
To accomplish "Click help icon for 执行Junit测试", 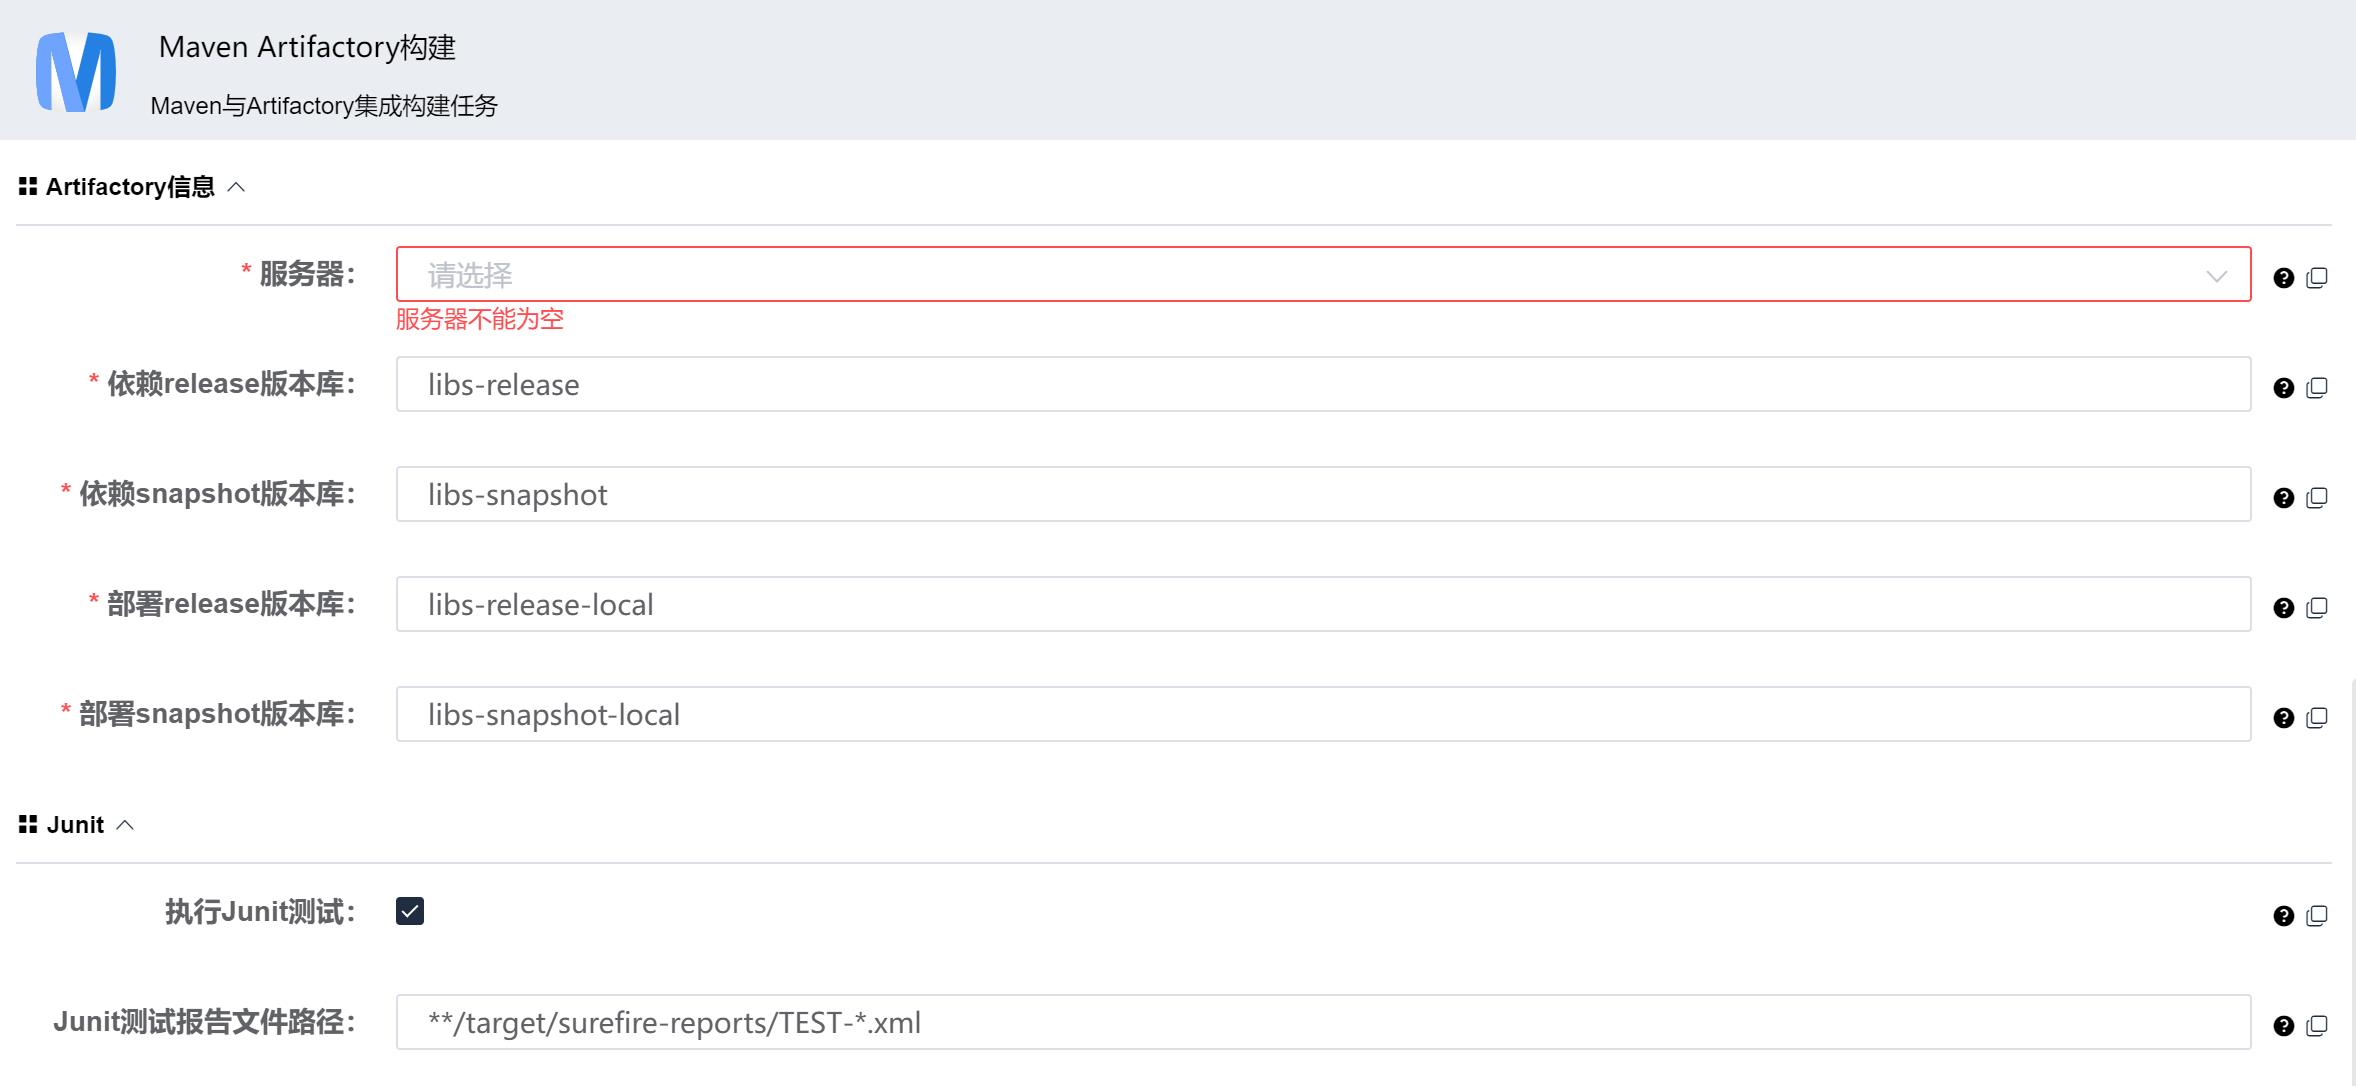I will point(2283,916).
